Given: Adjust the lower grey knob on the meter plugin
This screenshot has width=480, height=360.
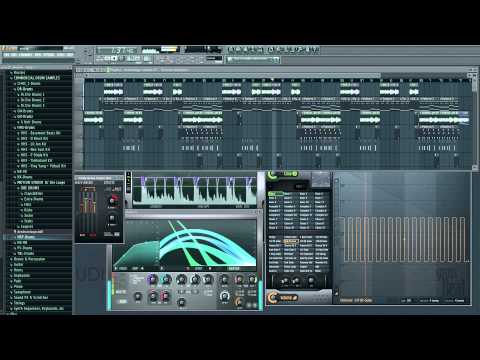Looking at the screenshot, I should point(112,219).
